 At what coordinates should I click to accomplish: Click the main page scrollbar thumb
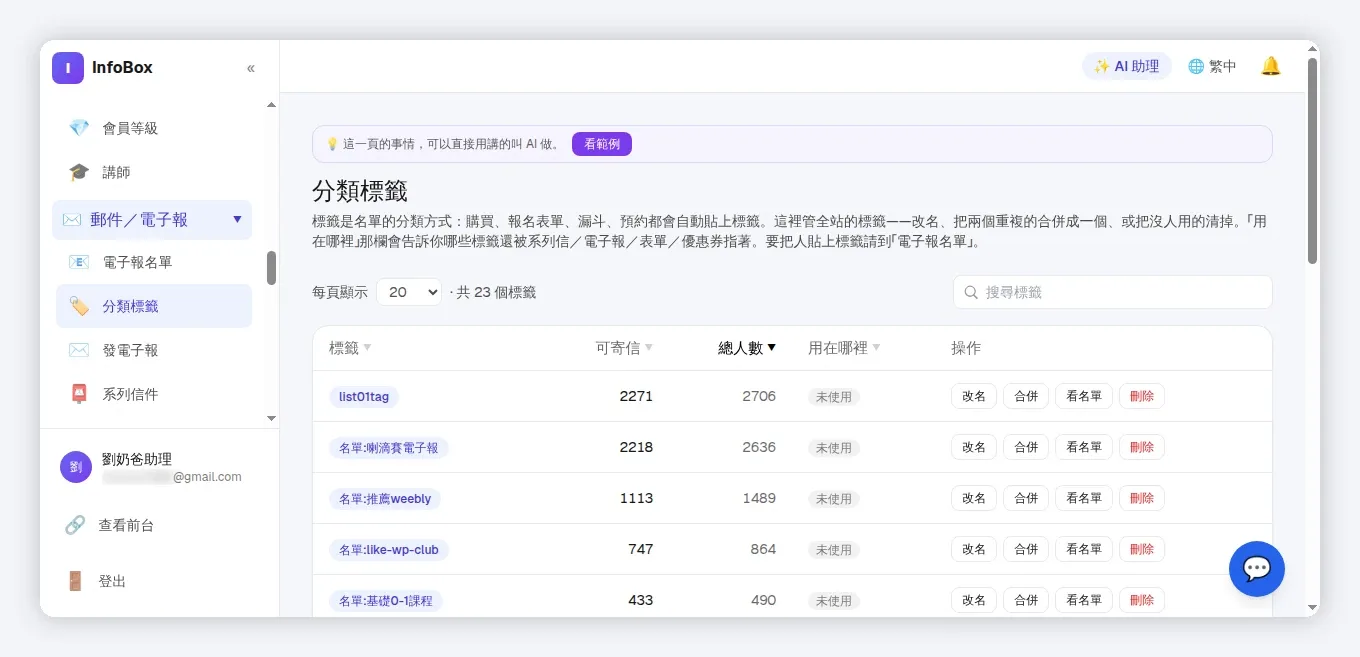[1312, 161]
